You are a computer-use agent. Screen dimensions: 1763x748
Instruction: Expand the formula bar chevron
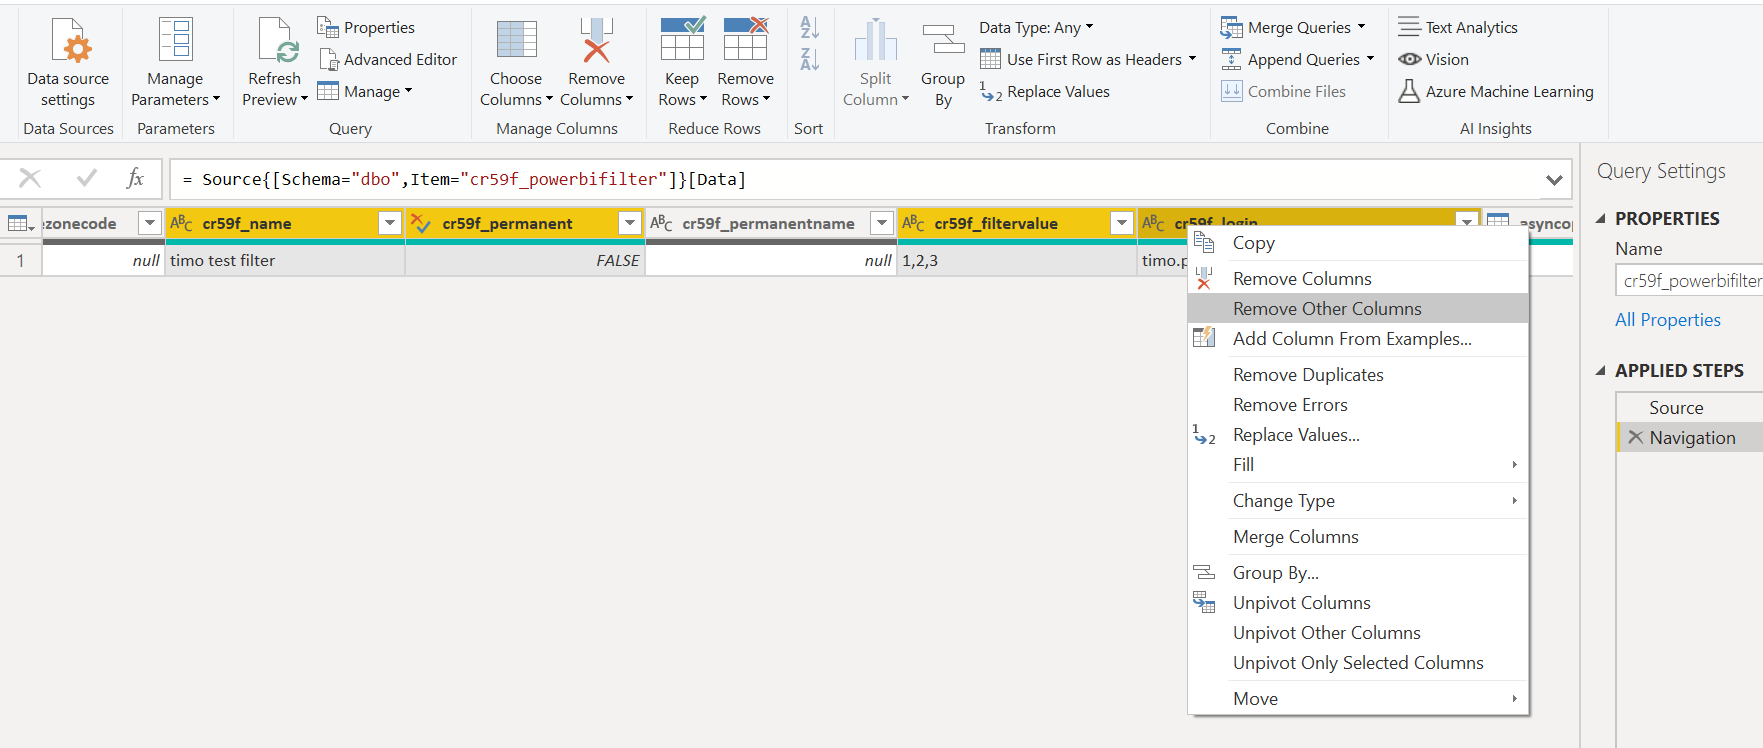pos(1553,180)
